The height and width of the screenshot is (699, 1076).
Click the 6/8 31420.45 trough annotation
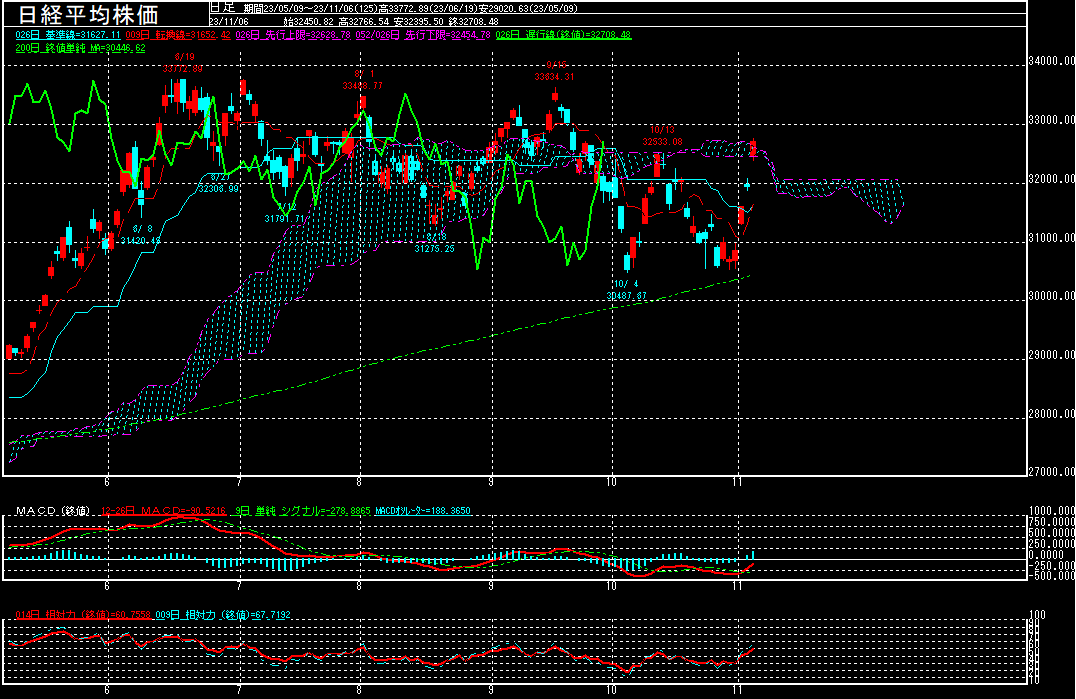coord(141,235)
